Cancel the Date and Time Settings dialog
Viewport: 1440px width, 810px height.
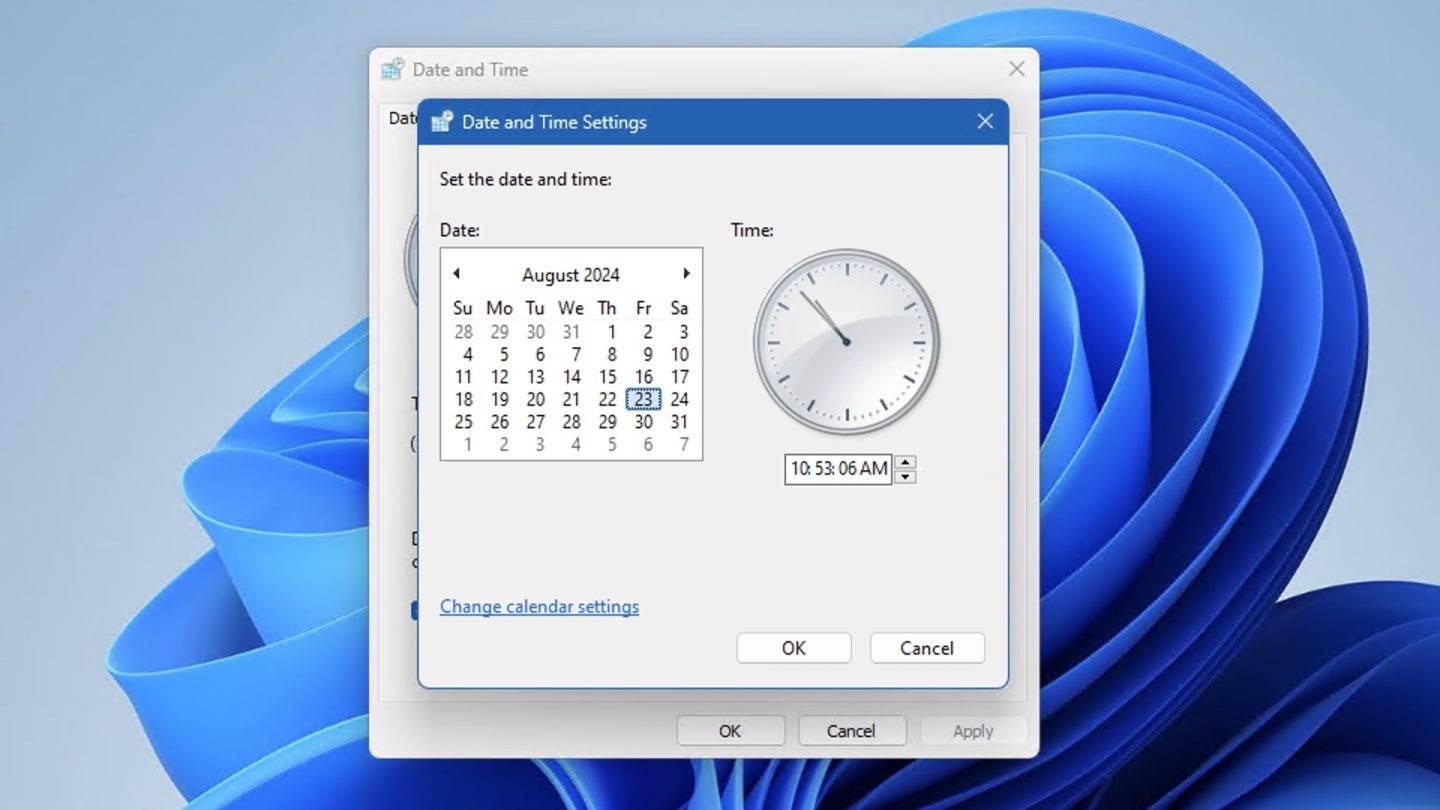(926, 648)
